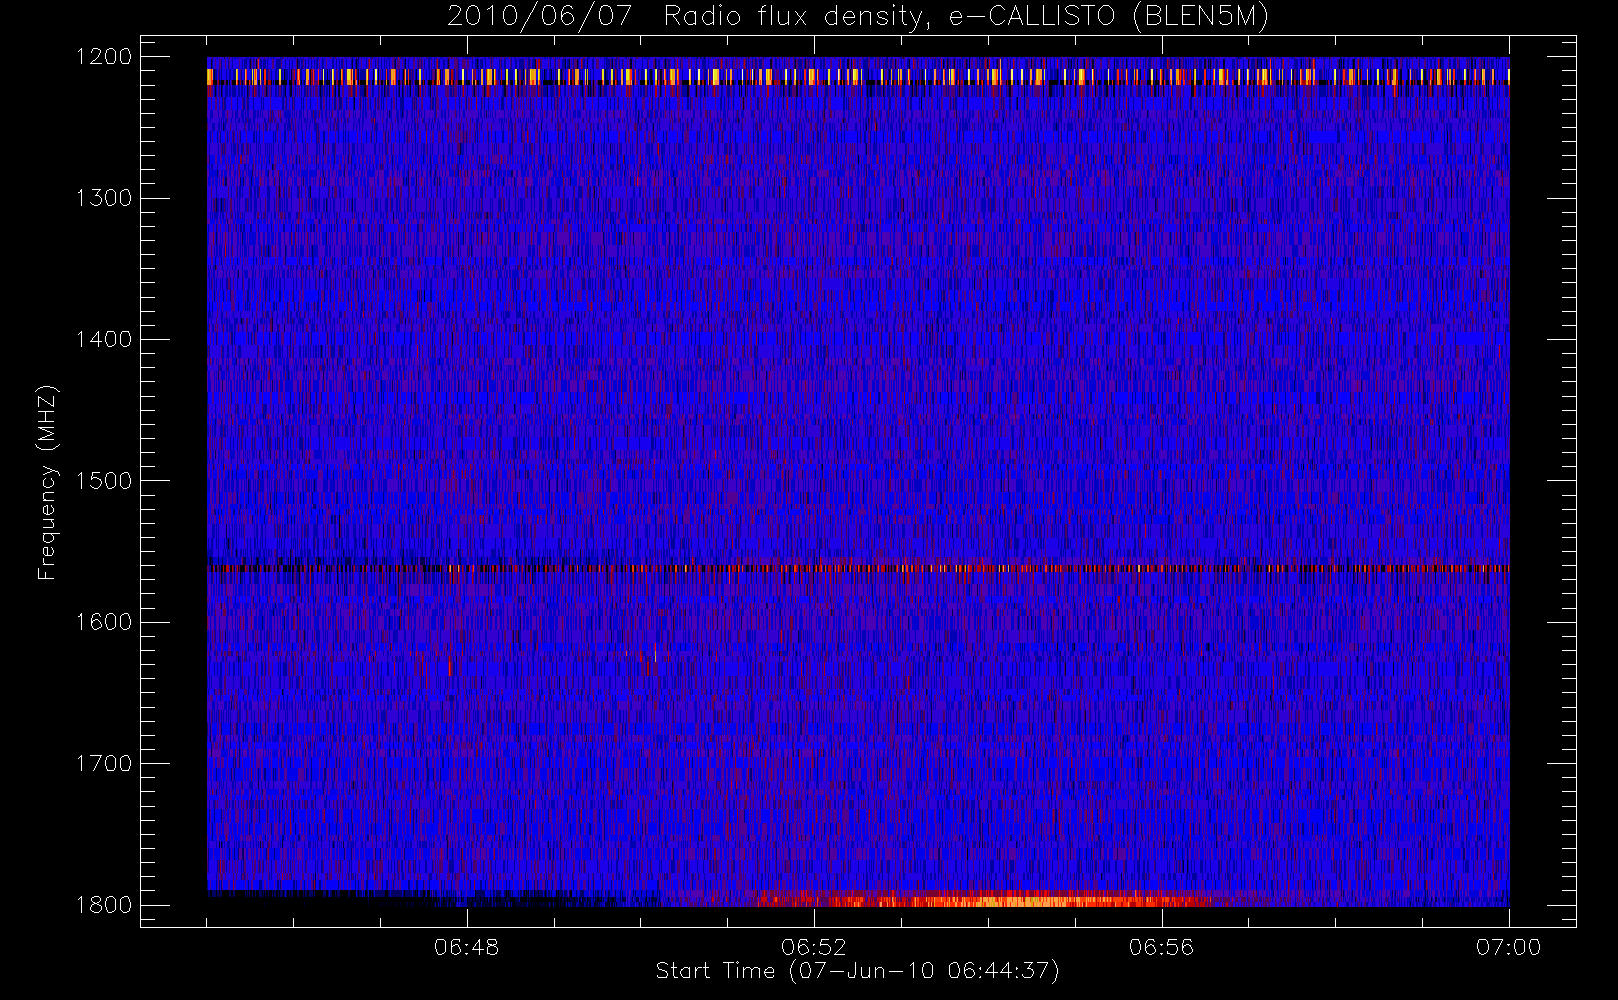Select the 1200 frequency tick label
This screenshot has height=1000, width=1618.
(x=104, y=57)
